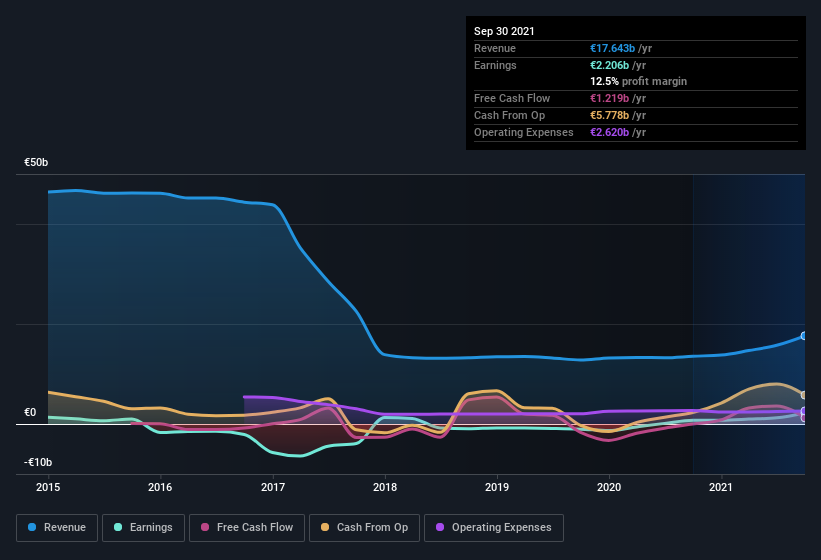Click the Sep 30 2021 tooltip date
This screenshot has width=821, height=560.
pos(504,31)
